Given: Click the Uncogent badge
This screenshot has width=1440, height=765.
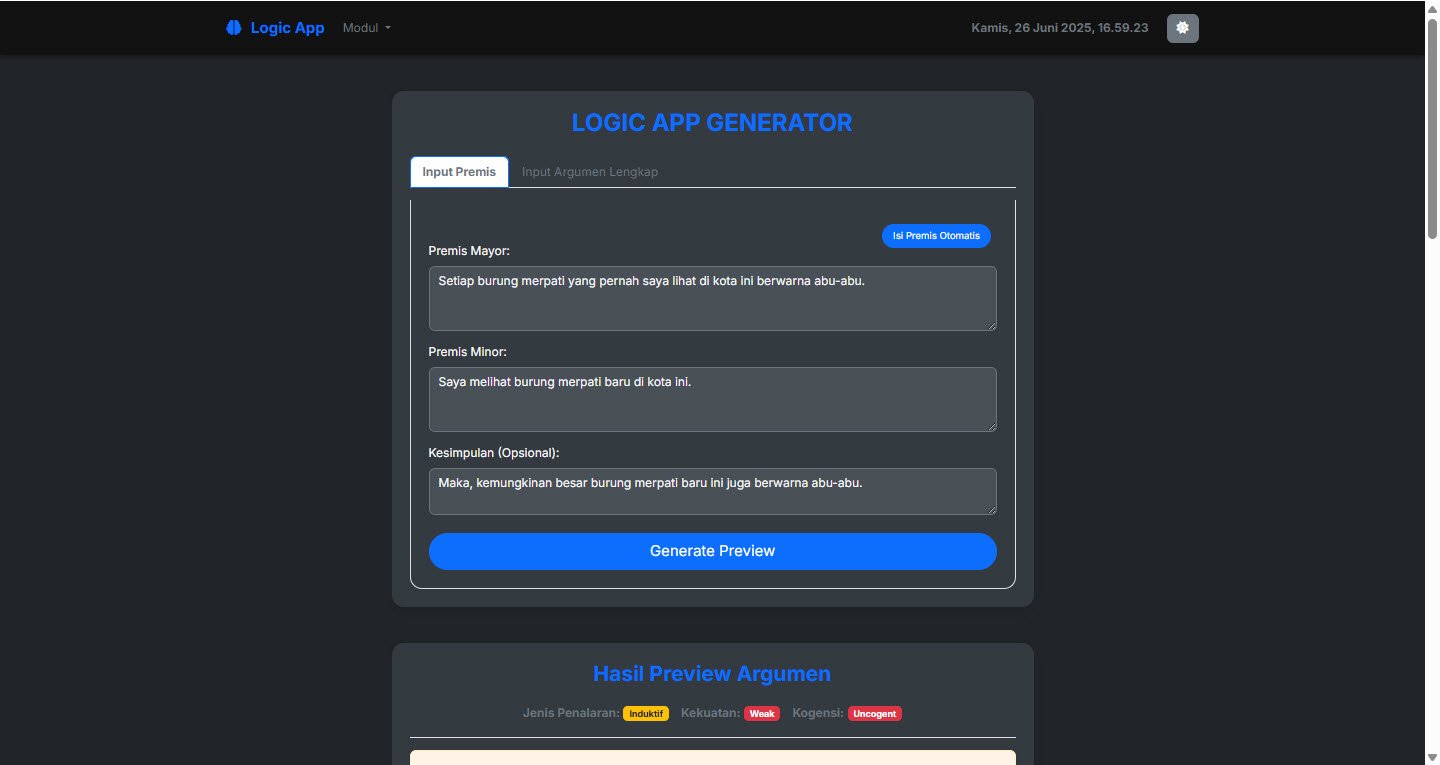Looking at the screenshot, I should click(875, 714).
